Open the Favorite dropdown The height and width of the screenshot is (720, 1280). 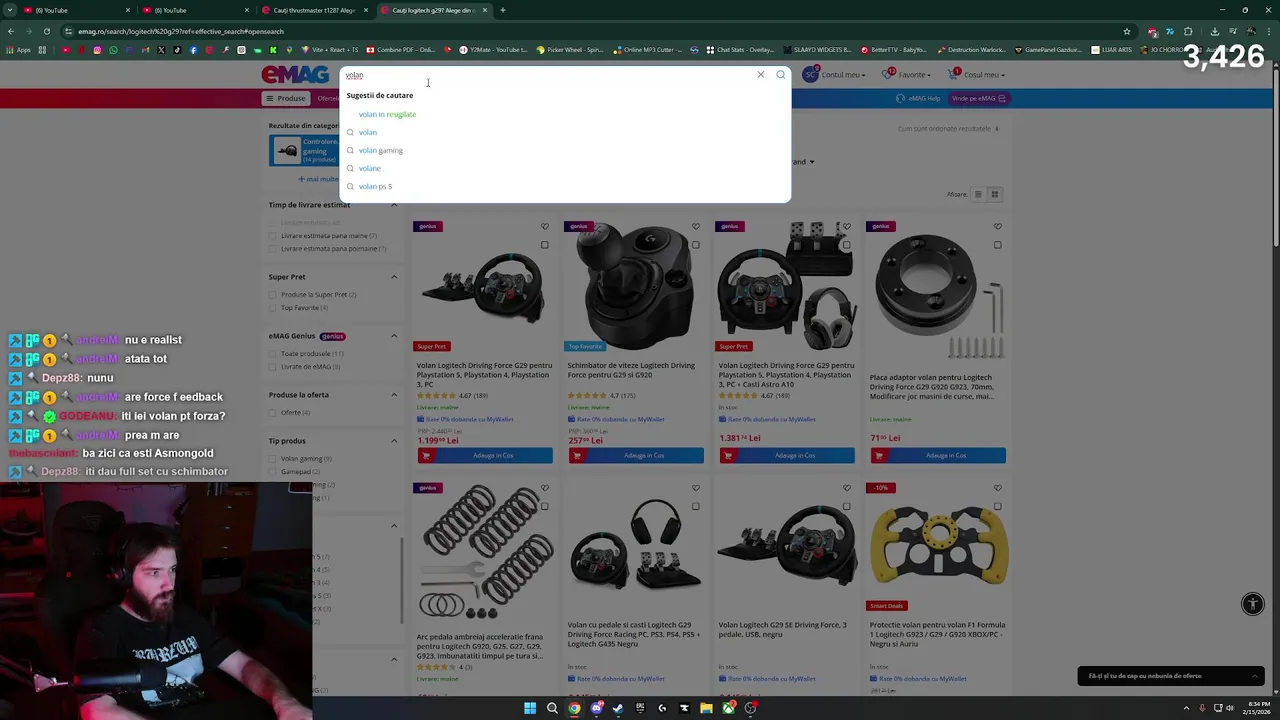pos(914,75)
